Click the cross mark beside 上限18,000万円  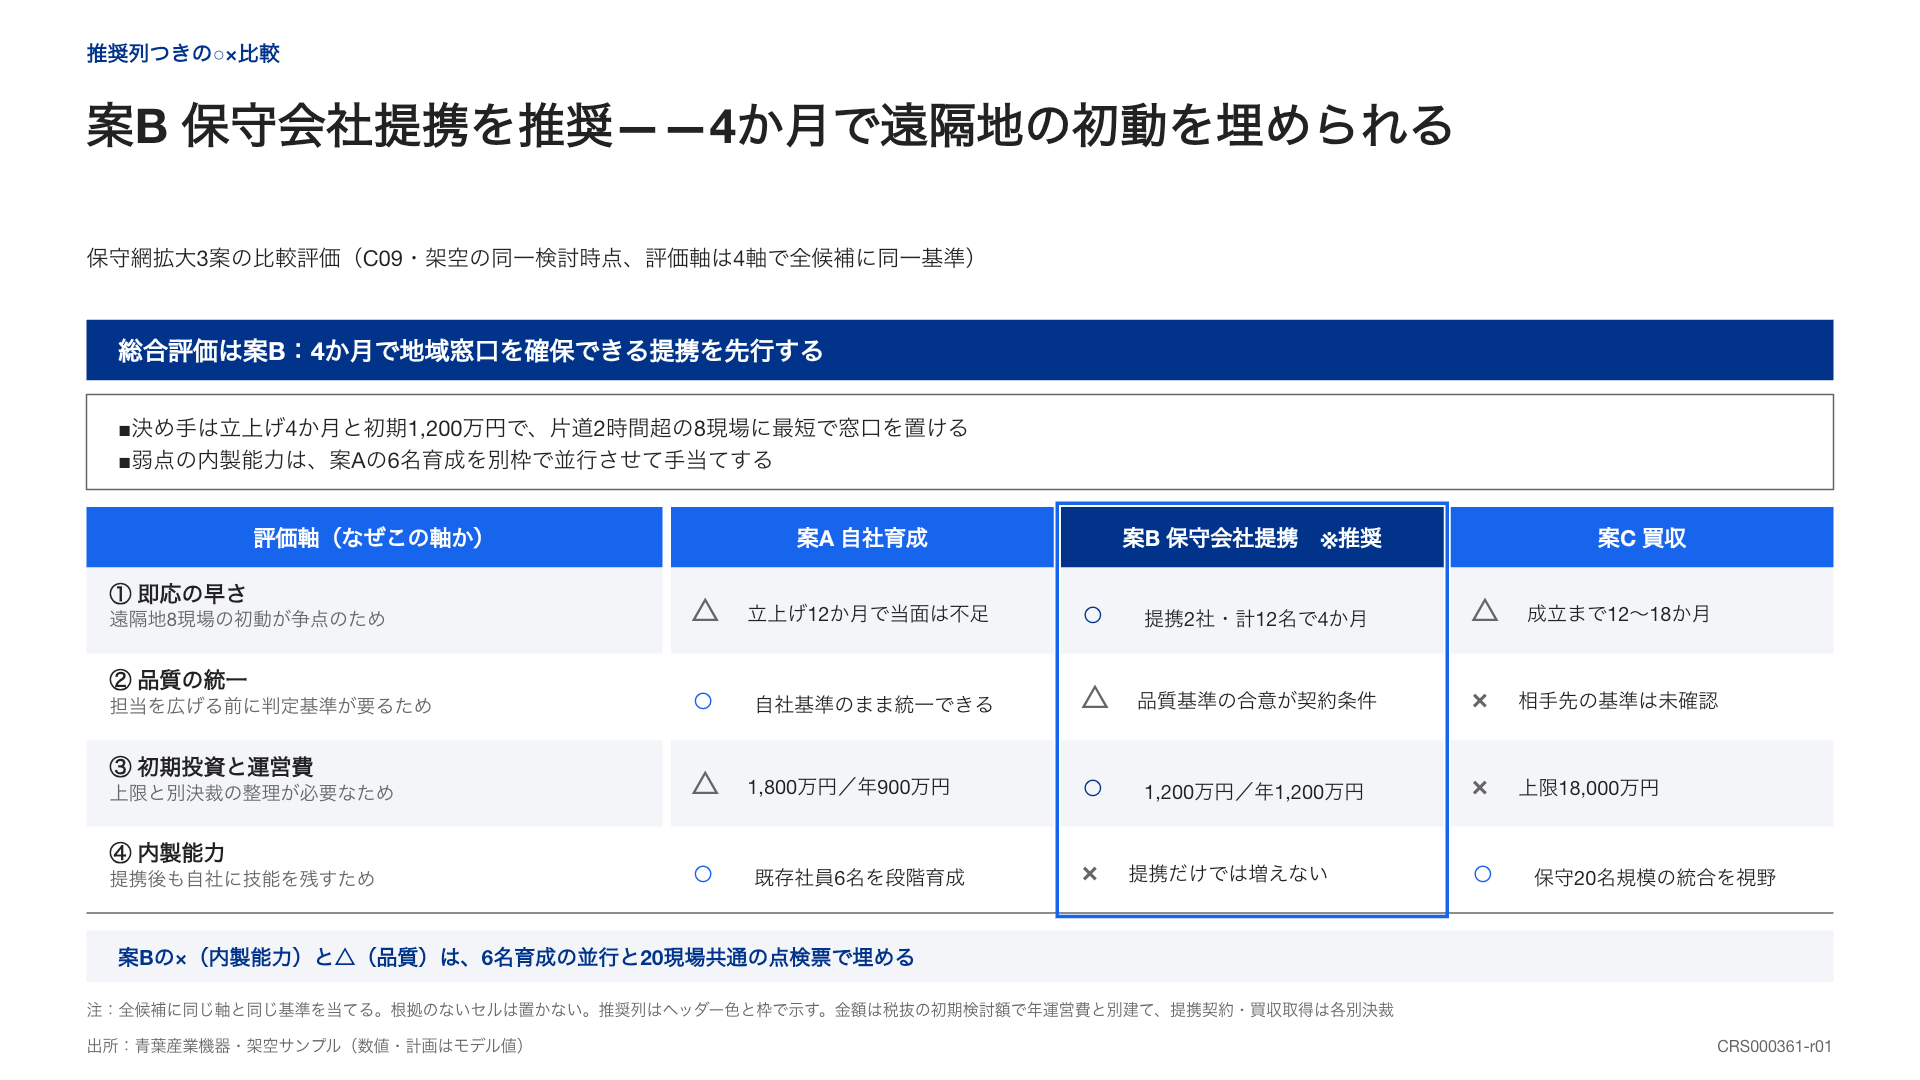1480,788
